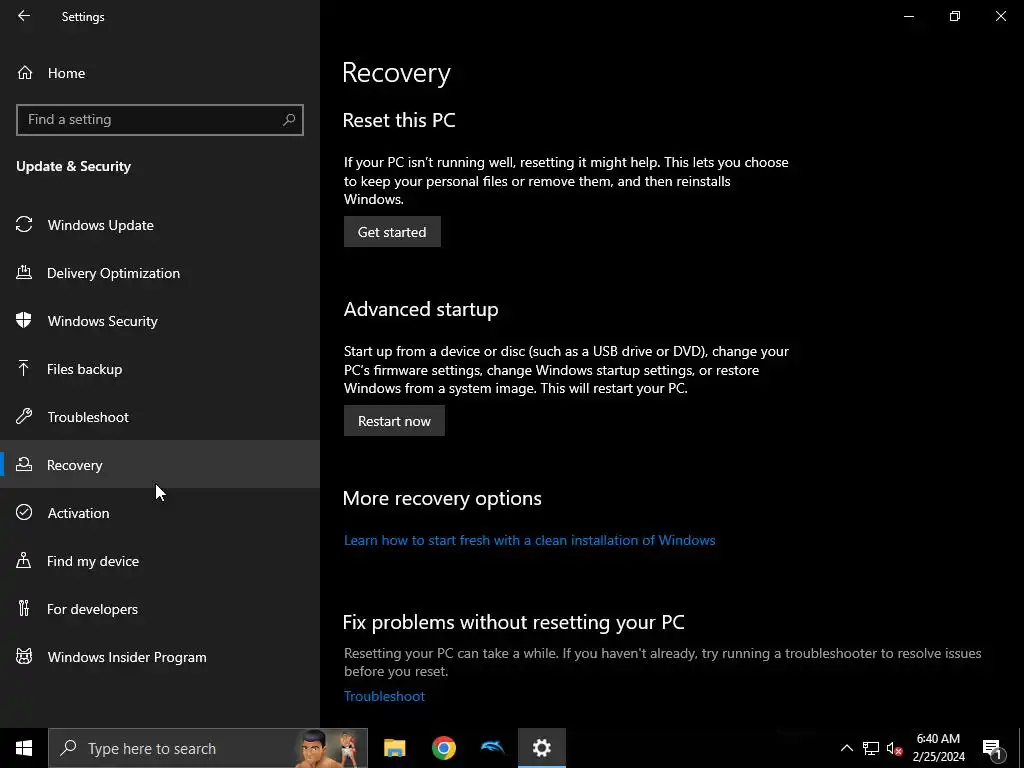This screenshot has width=1024, height=768.
Task: Click the Windows Update refresh icon
Action: [24, 225]
